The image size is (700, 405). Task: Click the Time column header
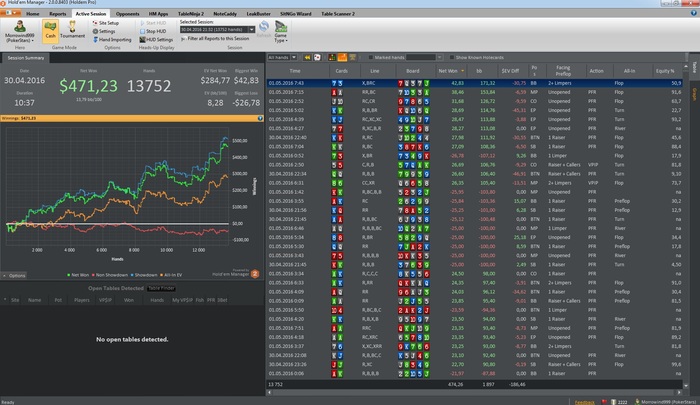[295, 71]
